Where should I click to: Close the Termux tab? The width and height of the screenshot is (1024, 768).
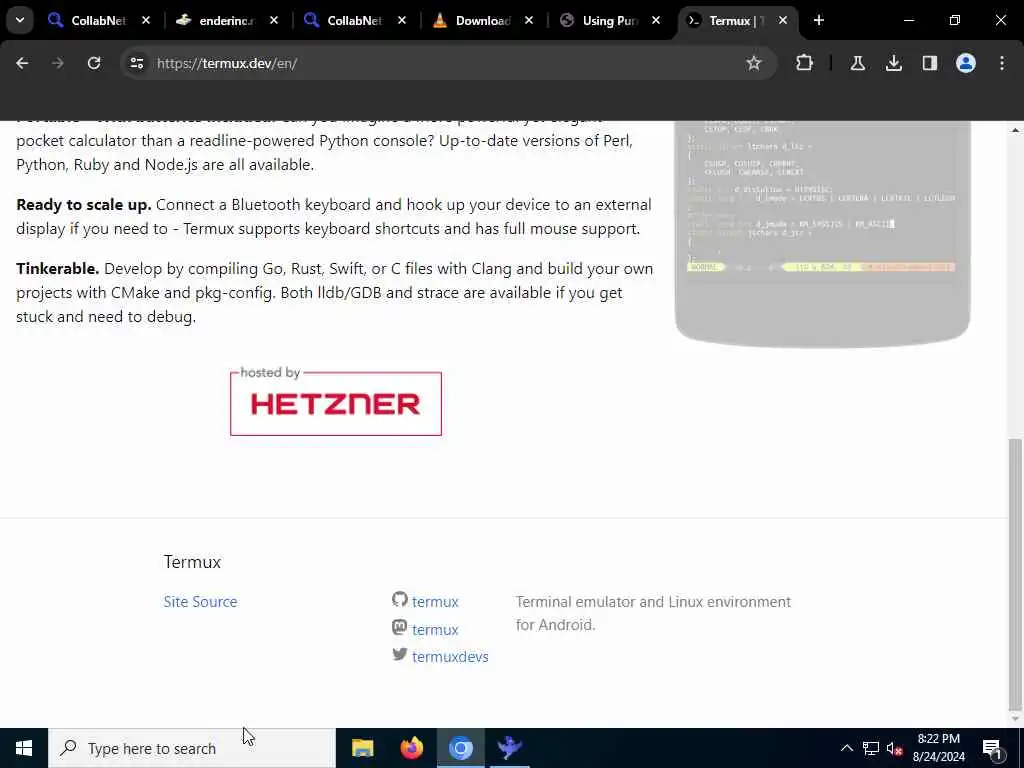[783, 20]
